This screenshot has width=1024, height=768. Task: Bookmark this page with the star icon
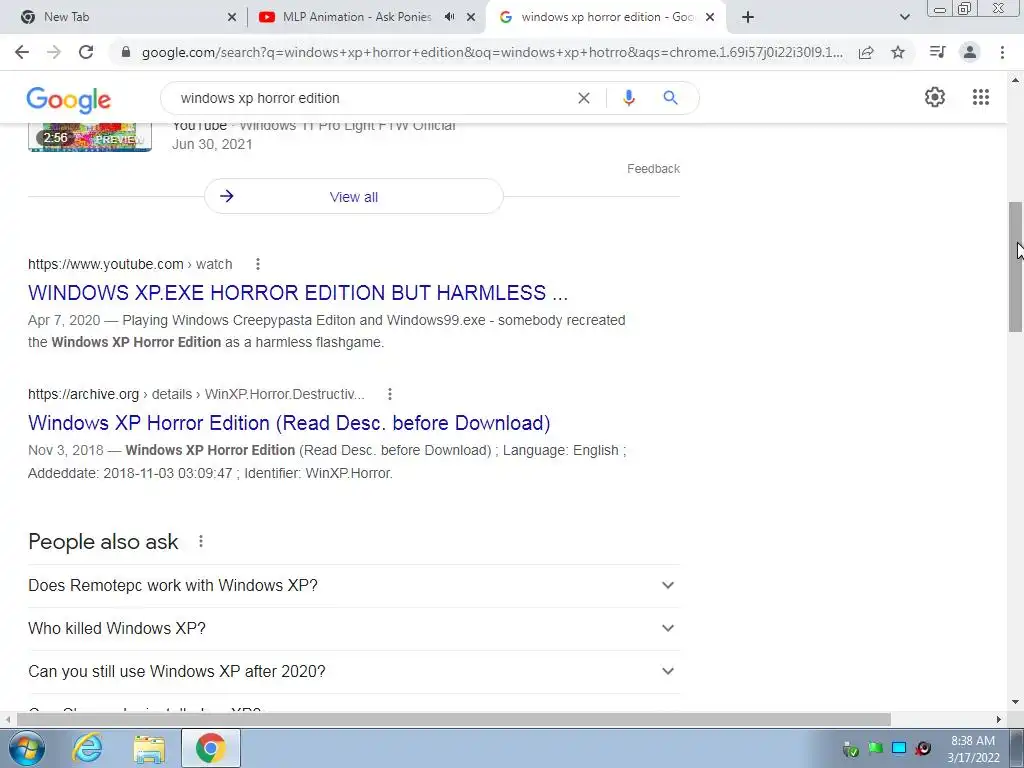[898, 52]
